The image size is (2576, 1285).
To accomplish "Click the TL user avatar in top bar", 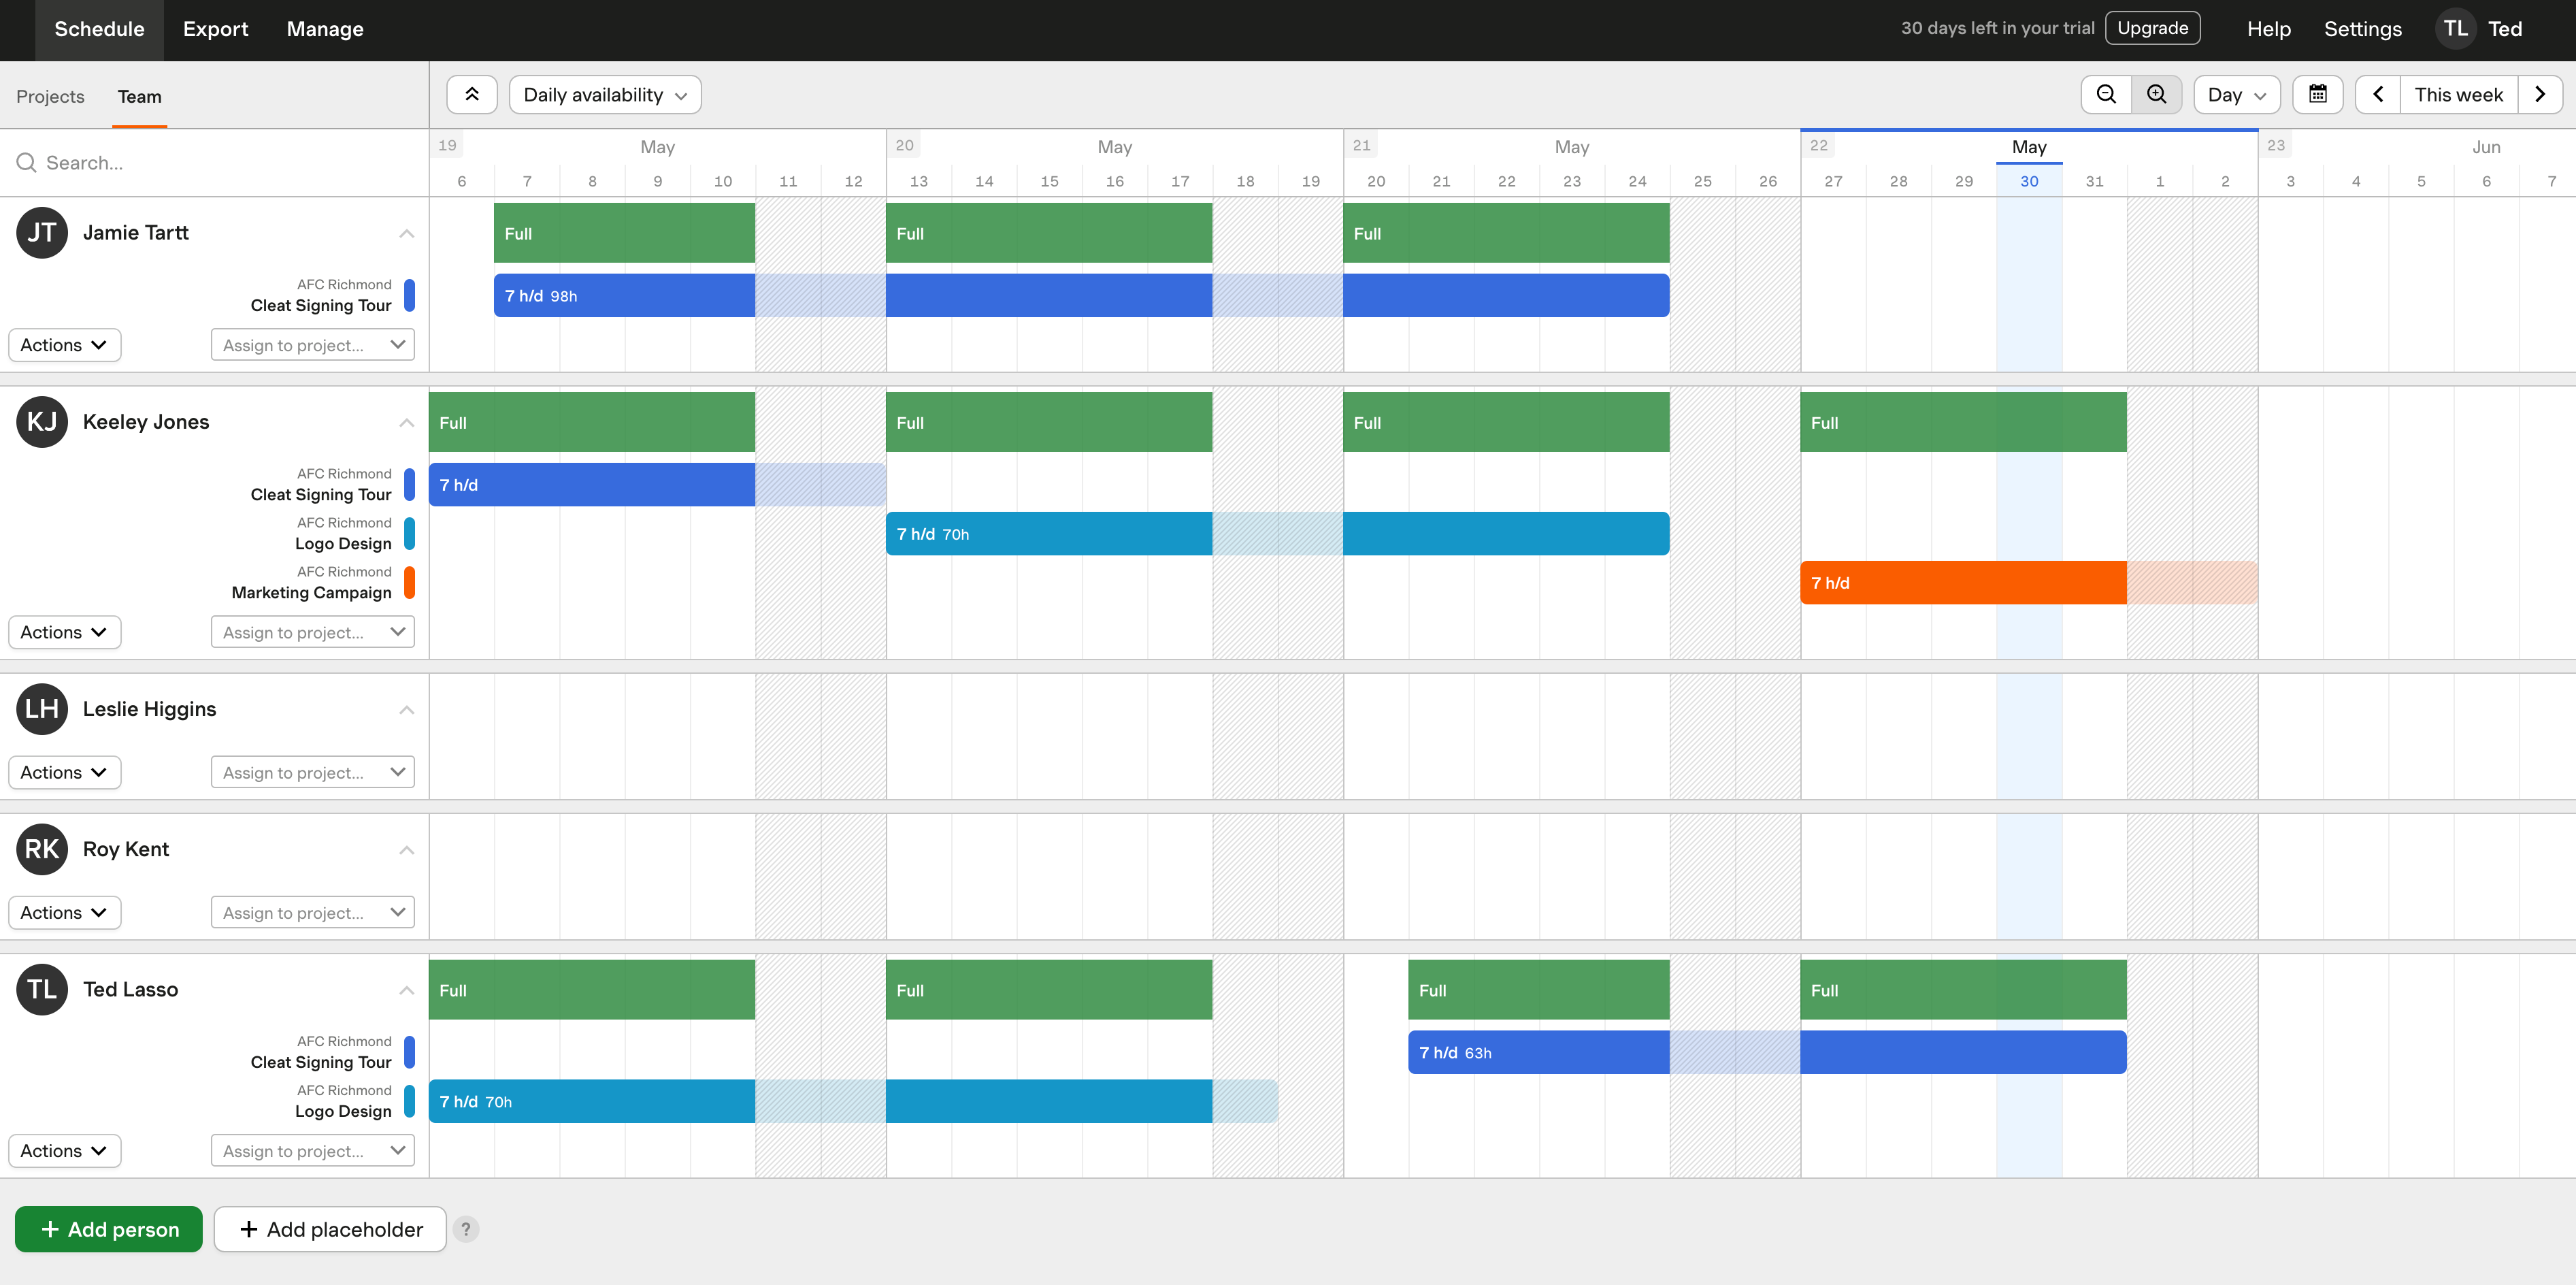I will coord(2455,29).
